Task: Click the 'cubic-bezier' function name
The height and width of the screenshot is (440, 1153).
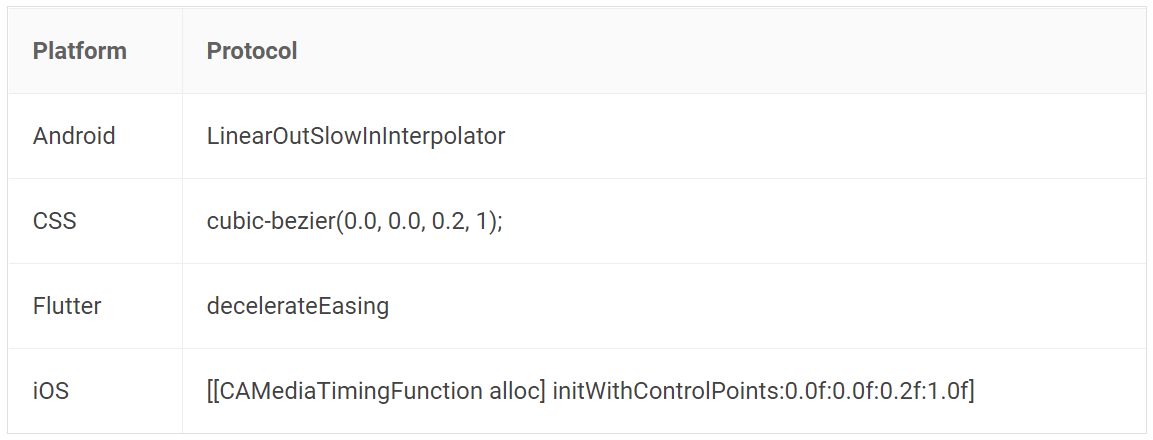Action: pyautogui.click(x=271, y=221)
